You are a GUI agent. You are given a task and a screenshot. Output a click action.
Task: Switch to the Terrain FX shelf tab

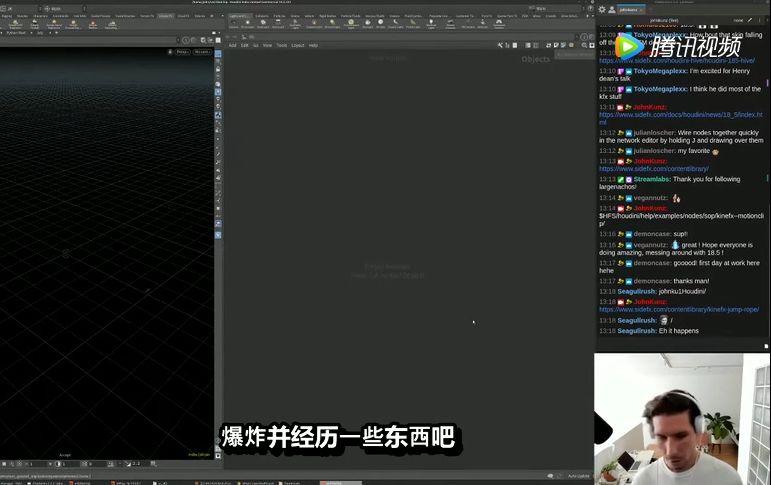[147, 16]
